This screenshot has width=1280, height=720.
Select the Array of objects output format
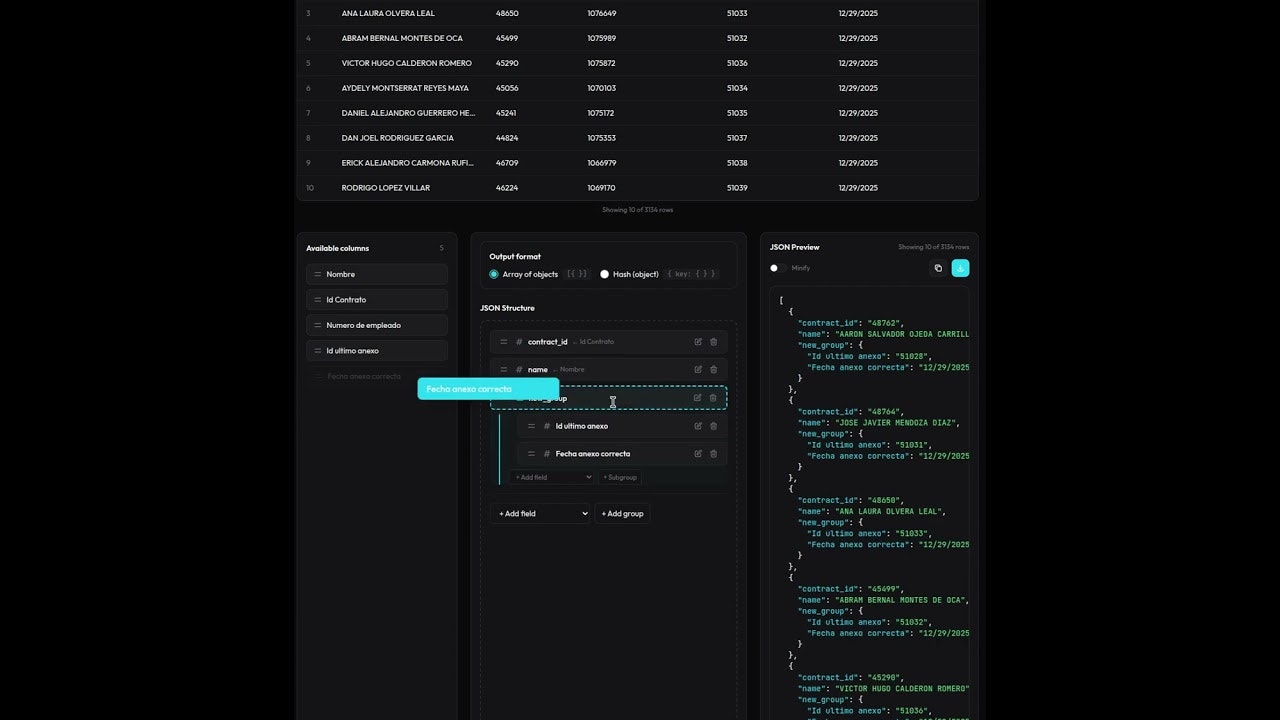click(494, 273)
